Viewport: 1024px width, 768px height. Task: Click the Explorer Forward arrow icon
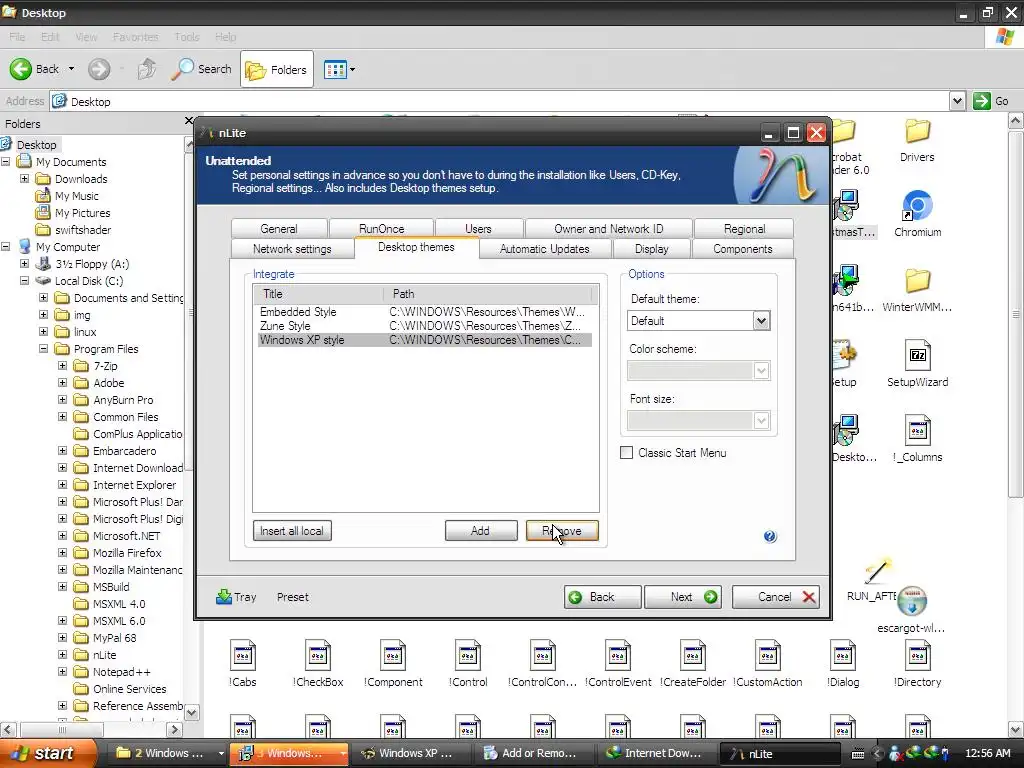point(99,69)
